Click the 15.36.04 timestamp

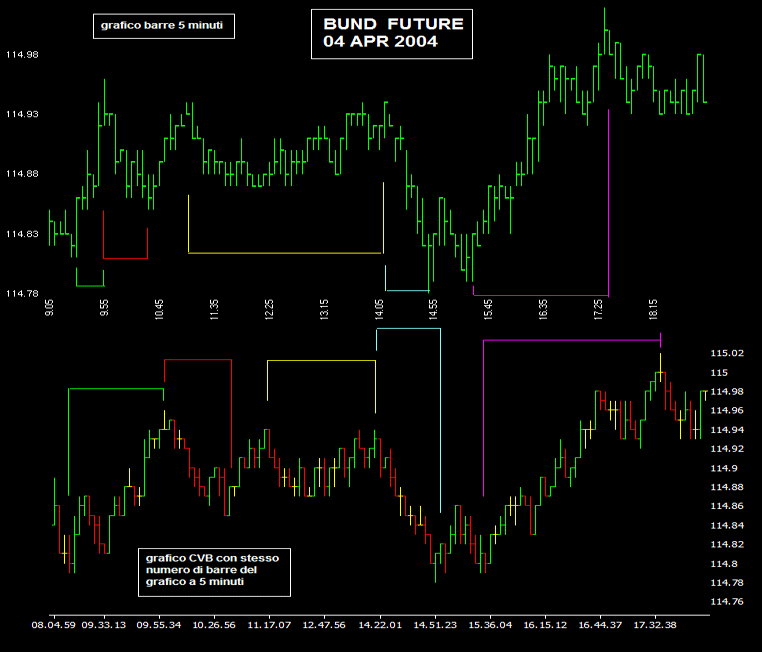tap(490, 625)
